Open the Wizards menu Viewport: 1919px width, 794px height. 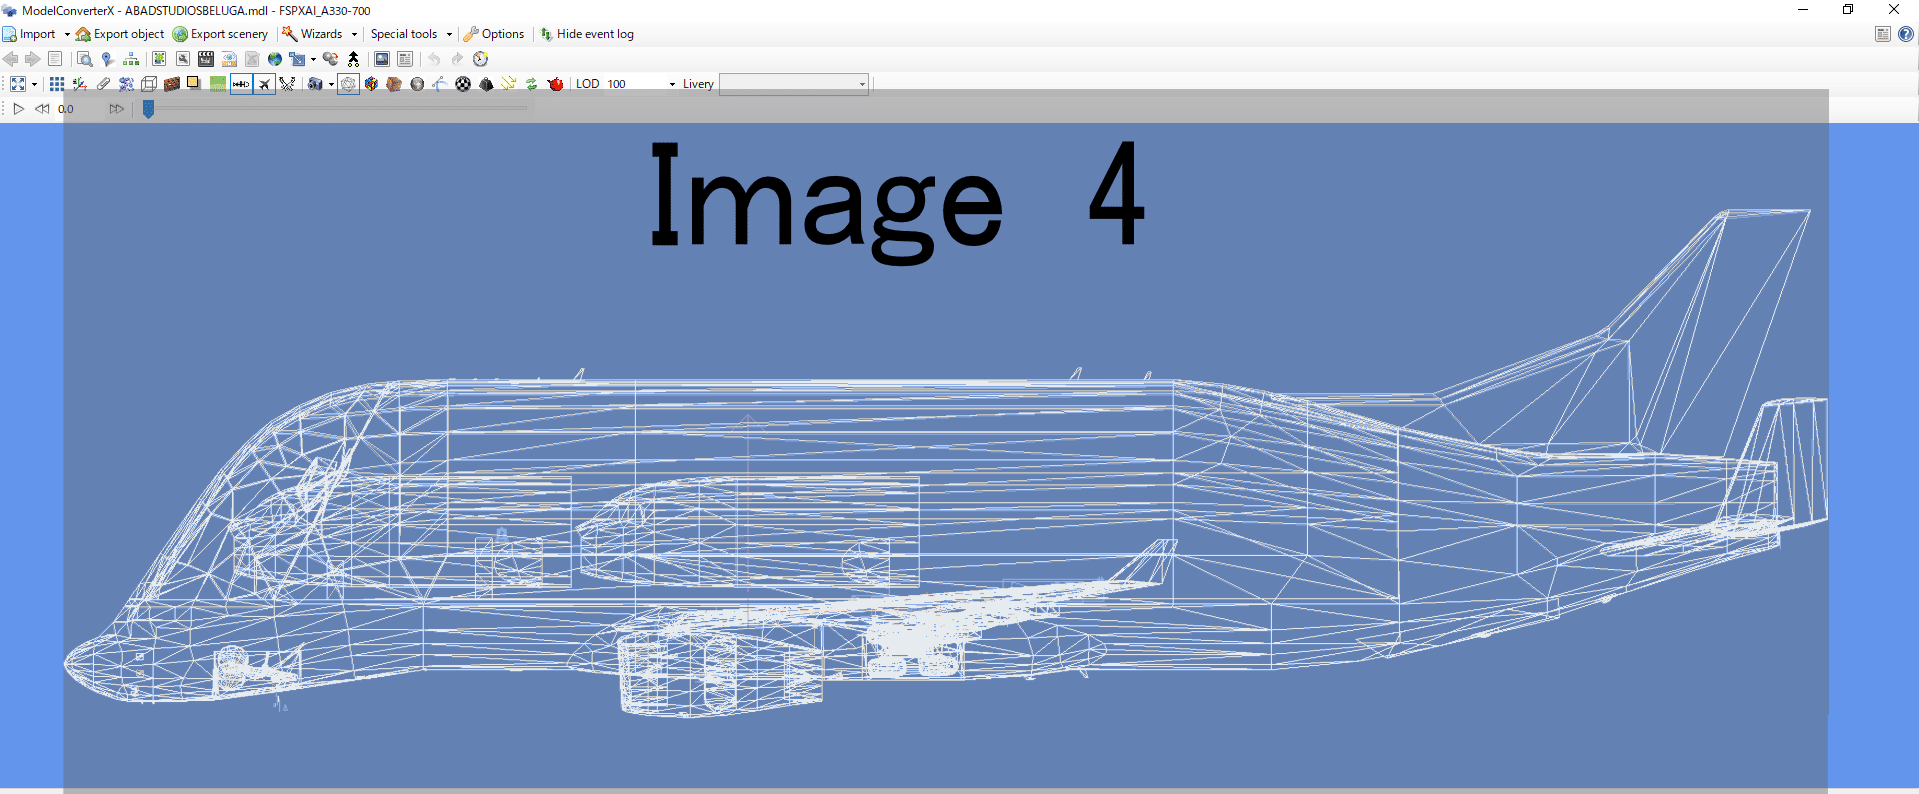point(320,34)
